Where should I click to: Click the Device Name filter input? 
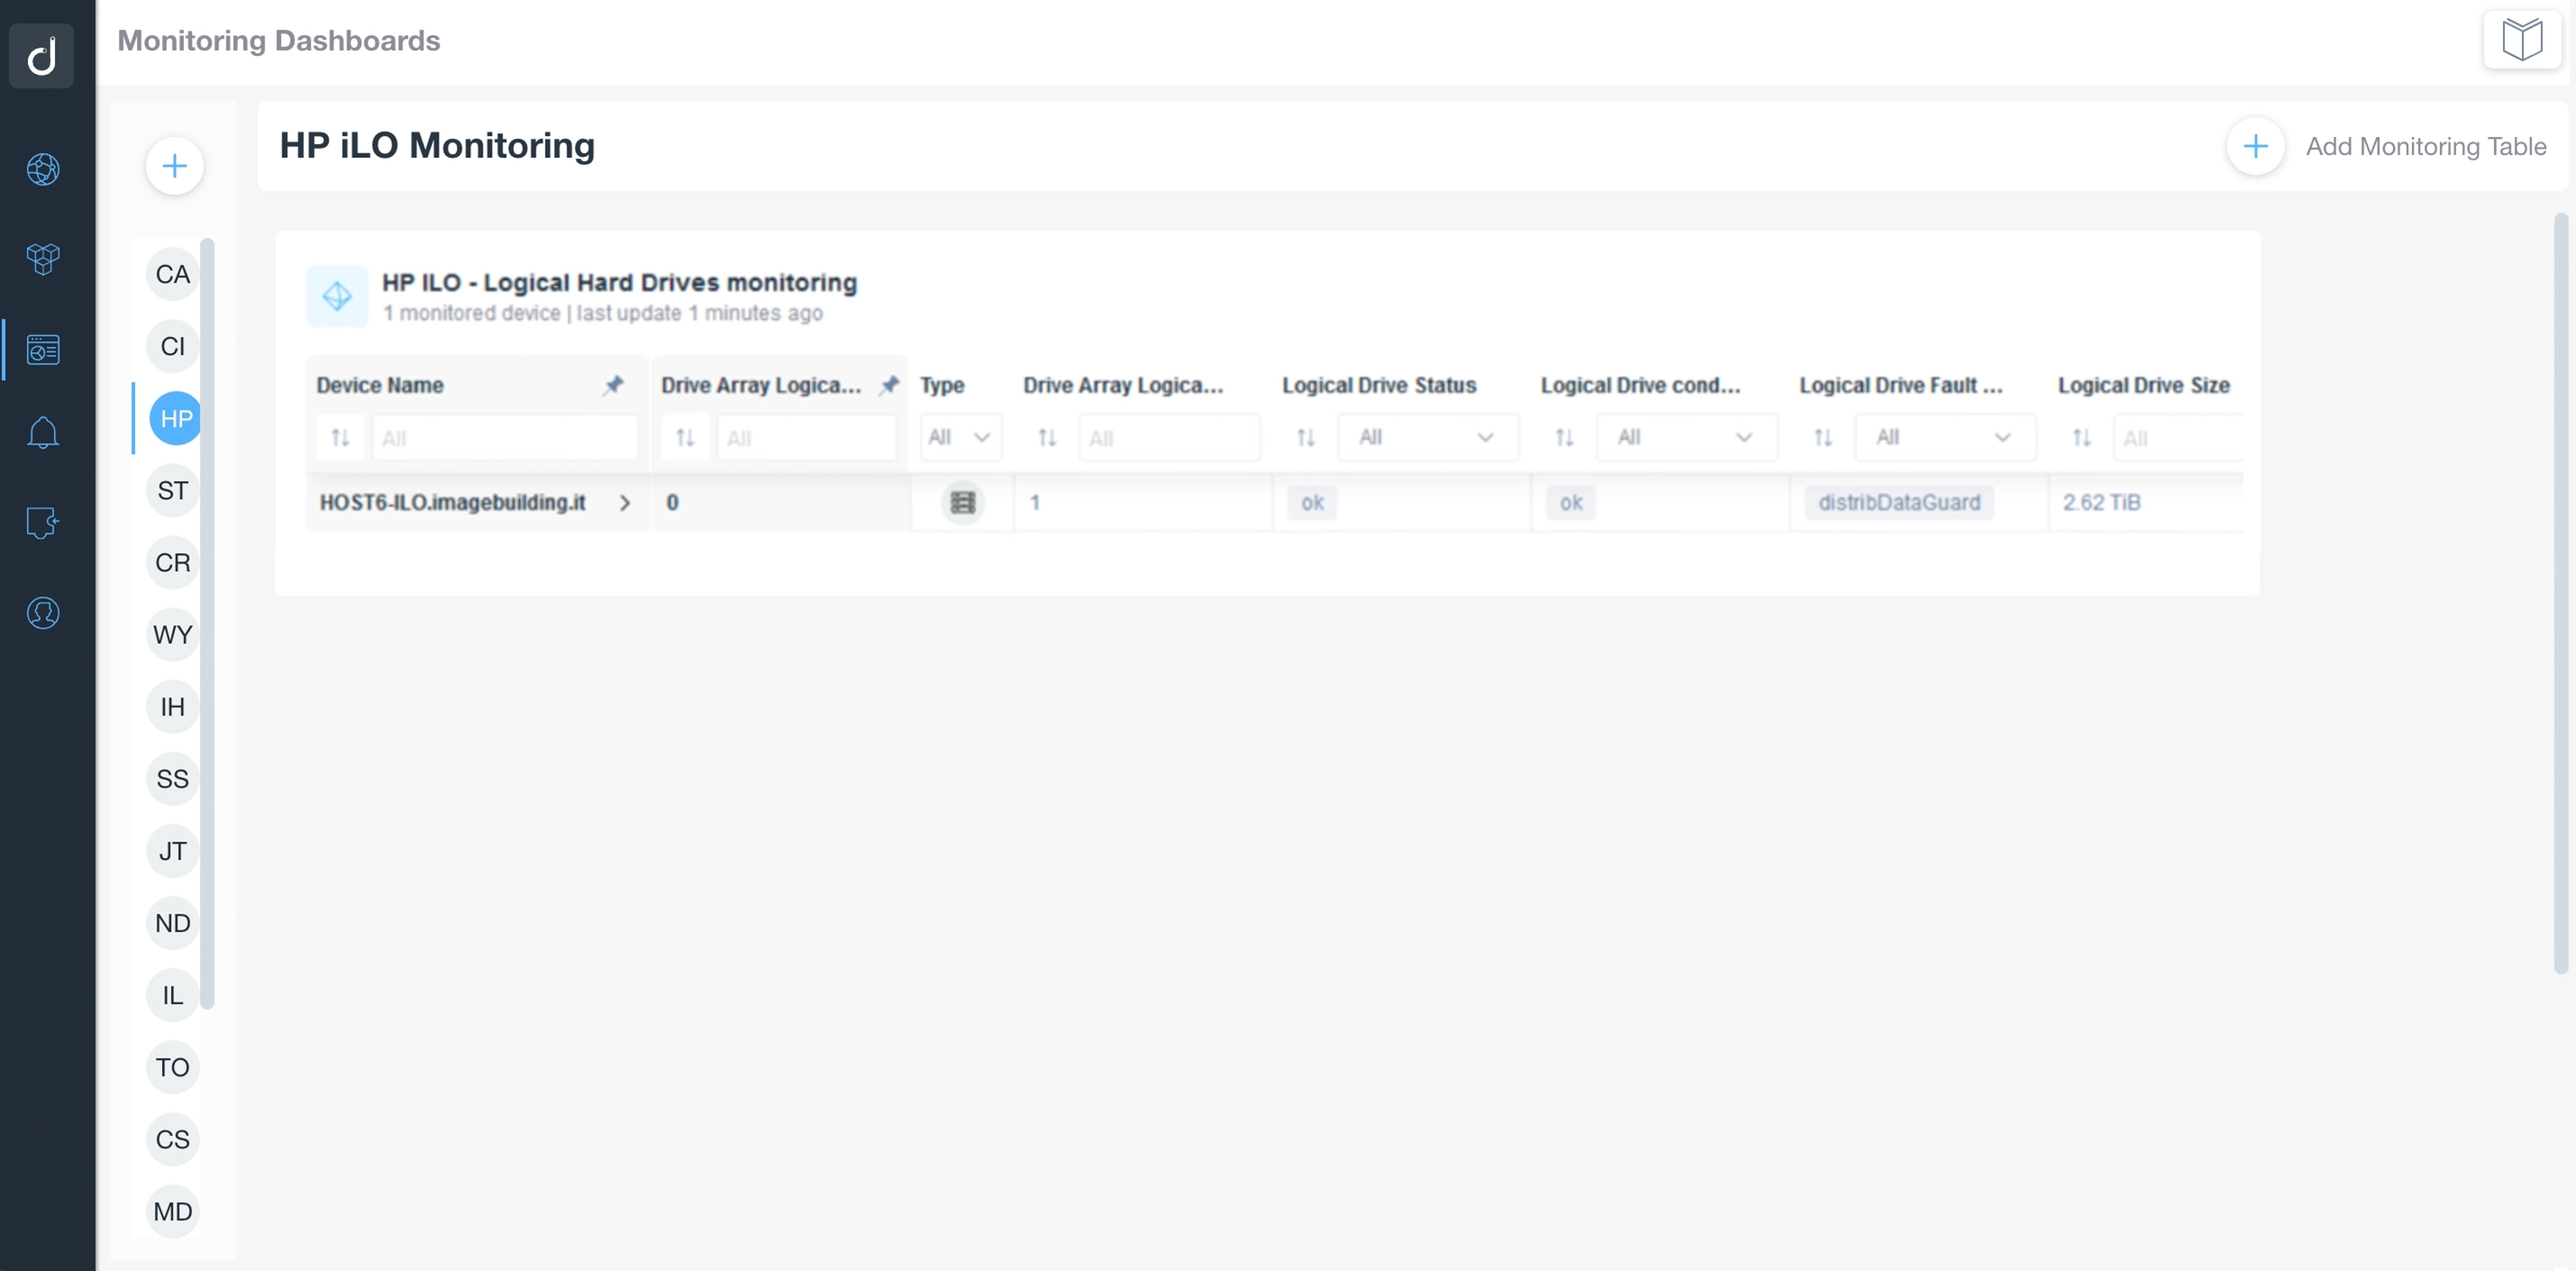click(505, 438)
